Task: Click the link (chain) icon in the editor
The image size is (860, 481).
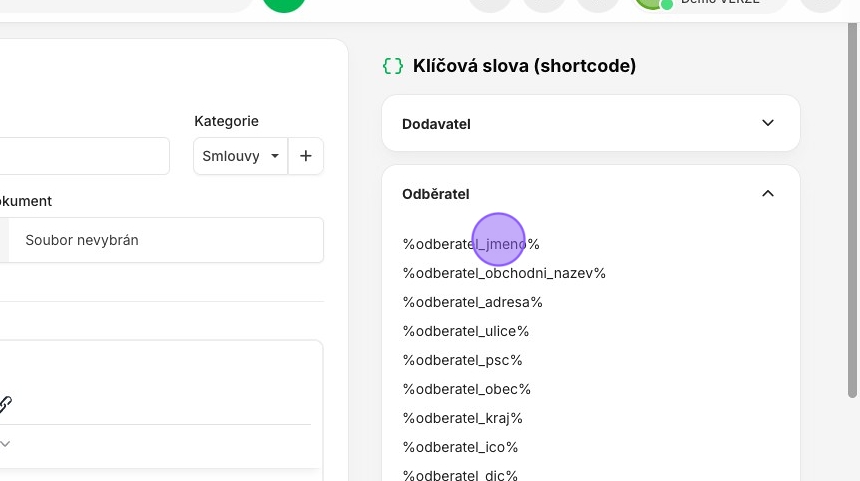Action: (5, 404)
